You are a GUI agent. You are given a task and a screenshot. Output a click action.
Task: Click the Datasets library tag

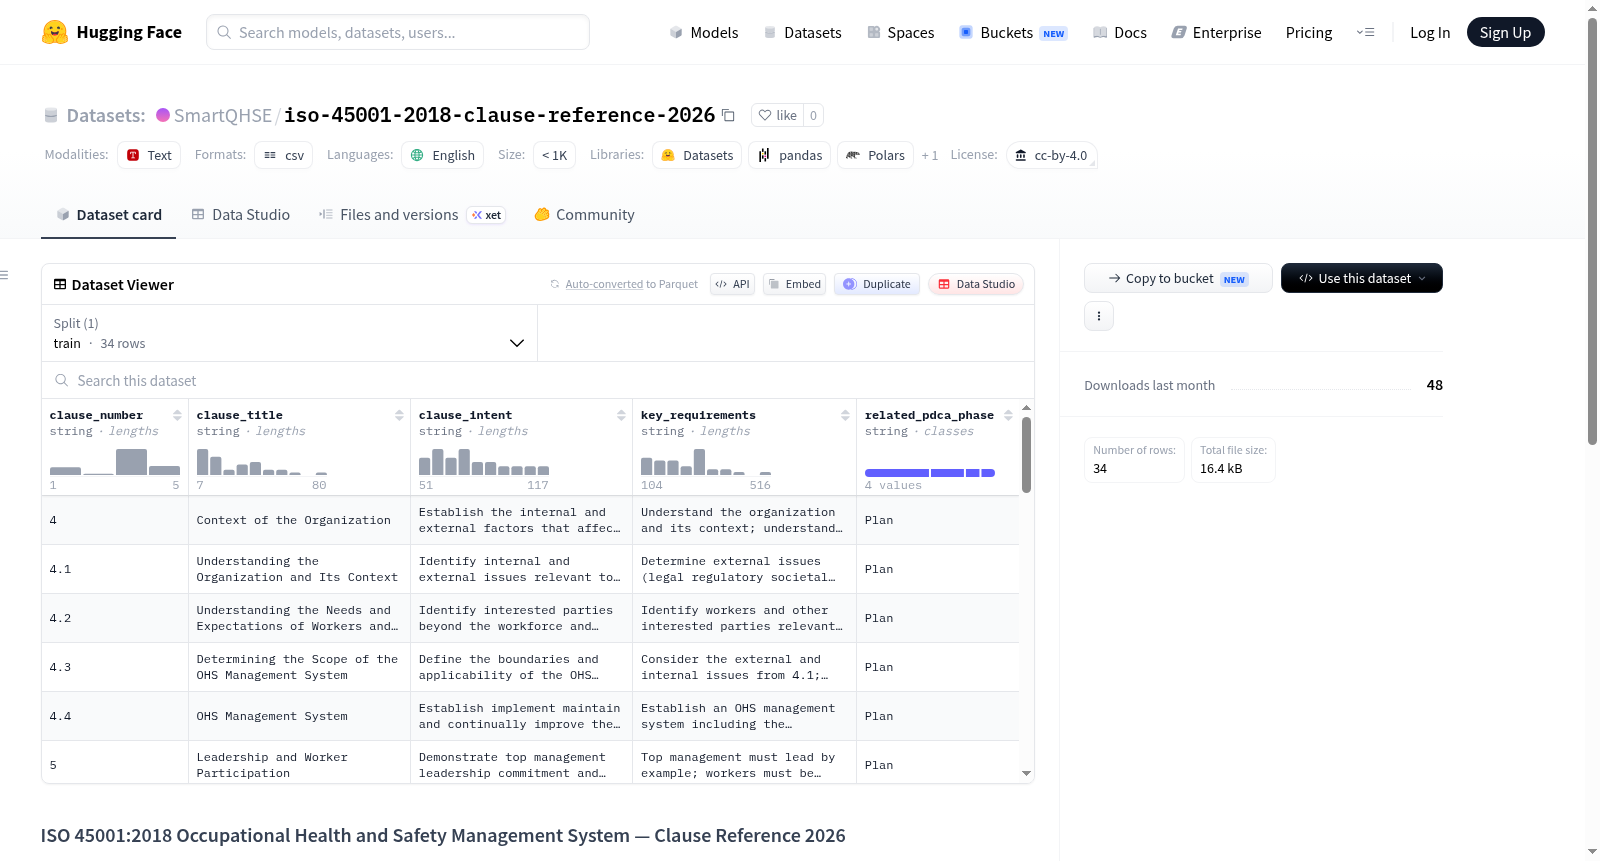pyautogui.click(x=697, y=155)
